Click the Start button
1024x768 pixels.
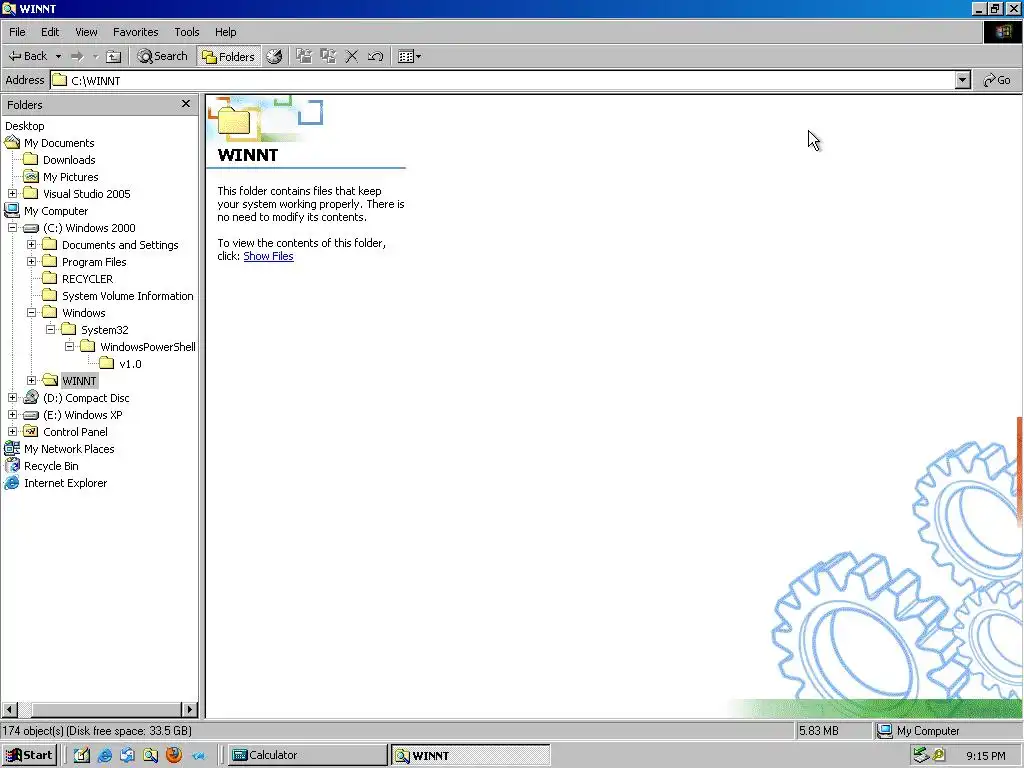(29, 755)
